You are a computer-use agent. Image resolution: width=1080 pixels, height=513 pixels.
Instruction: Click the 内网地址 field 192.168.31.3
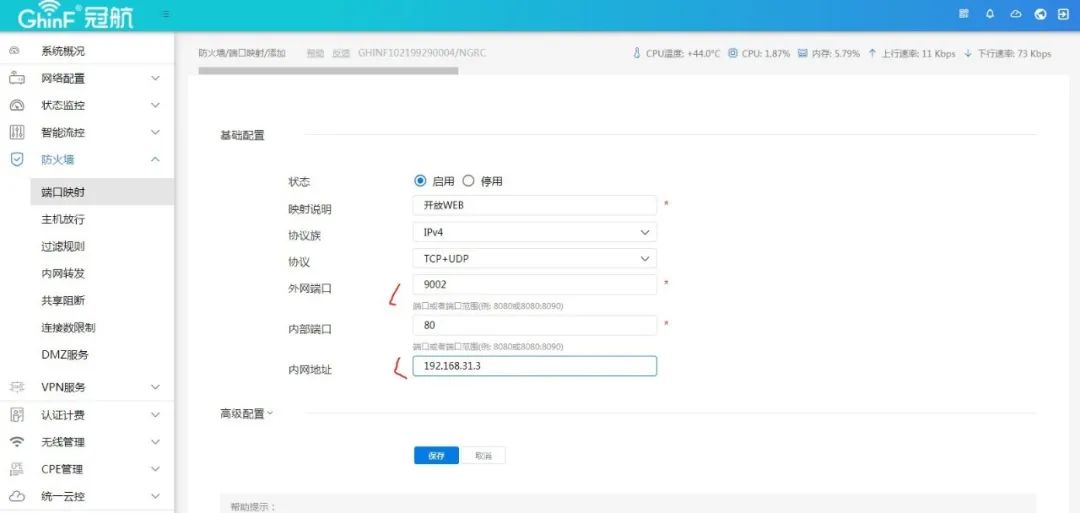(534, 366)
